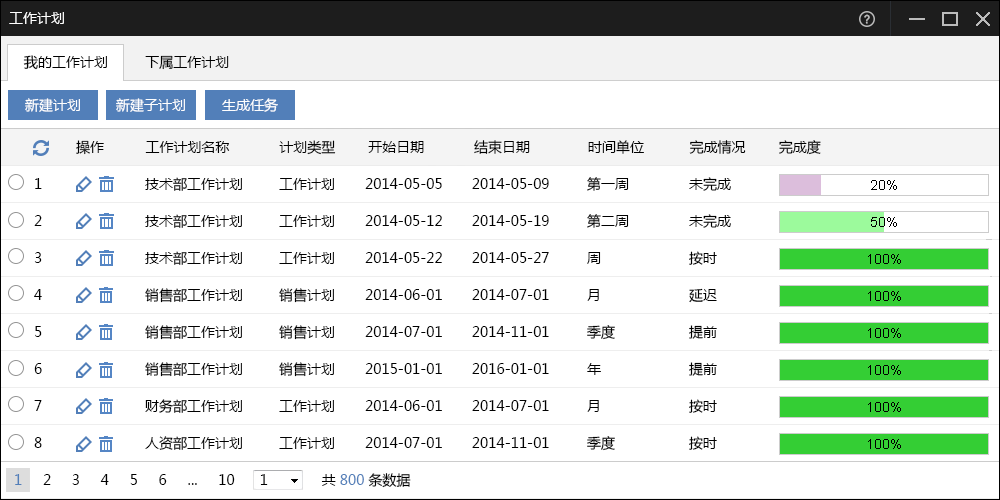Click trash icon for row 7 财务部工作计划
The width and height of the screenshot is (1000, 500).
(107, 406)
